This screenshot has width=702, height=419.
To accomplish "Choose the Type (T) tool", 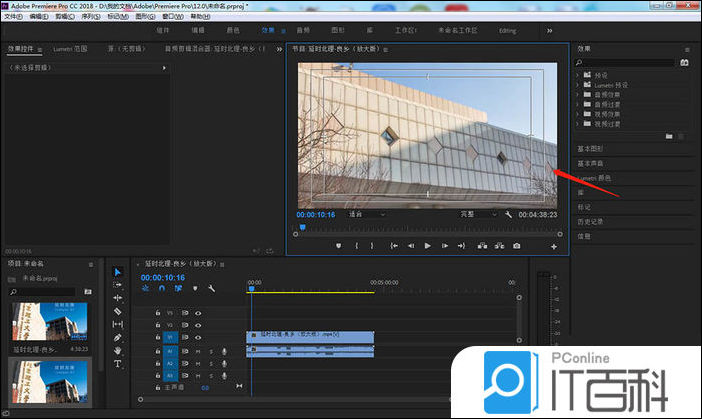I will tap(118, 364).
